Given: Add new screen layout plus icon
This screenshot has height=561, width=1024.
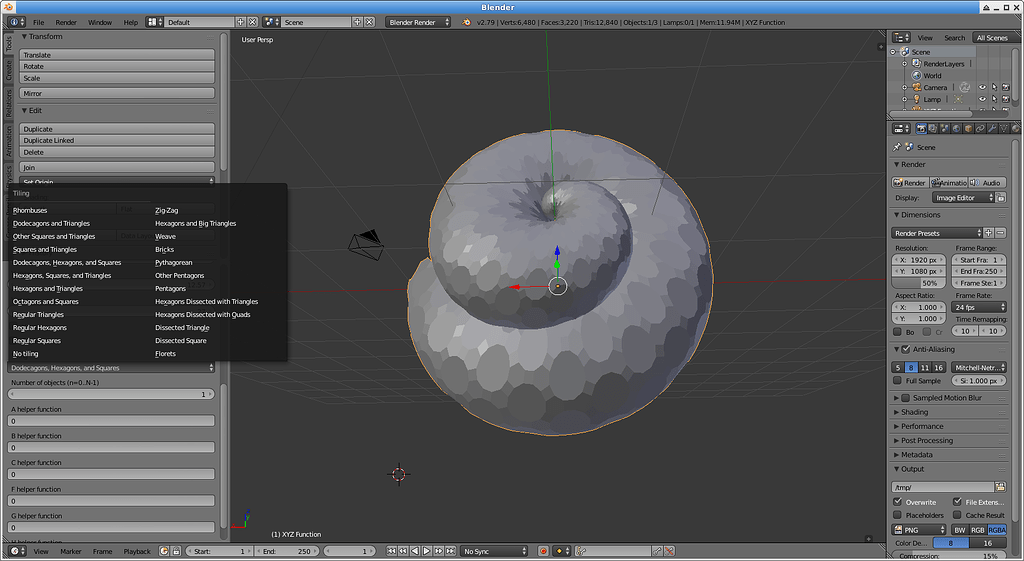Looking at the screenshot, I should click(240, 22).
